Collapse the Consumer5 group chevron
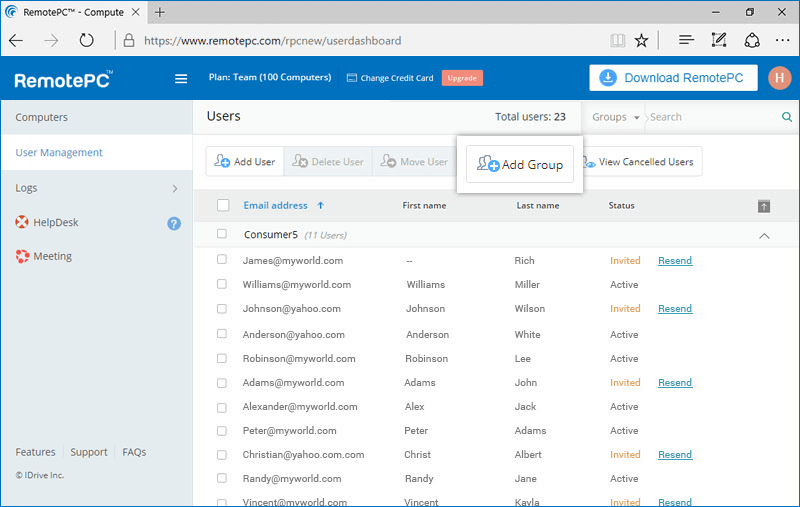The width and height of the screenshot is (800, 507). tap(764, 236)
